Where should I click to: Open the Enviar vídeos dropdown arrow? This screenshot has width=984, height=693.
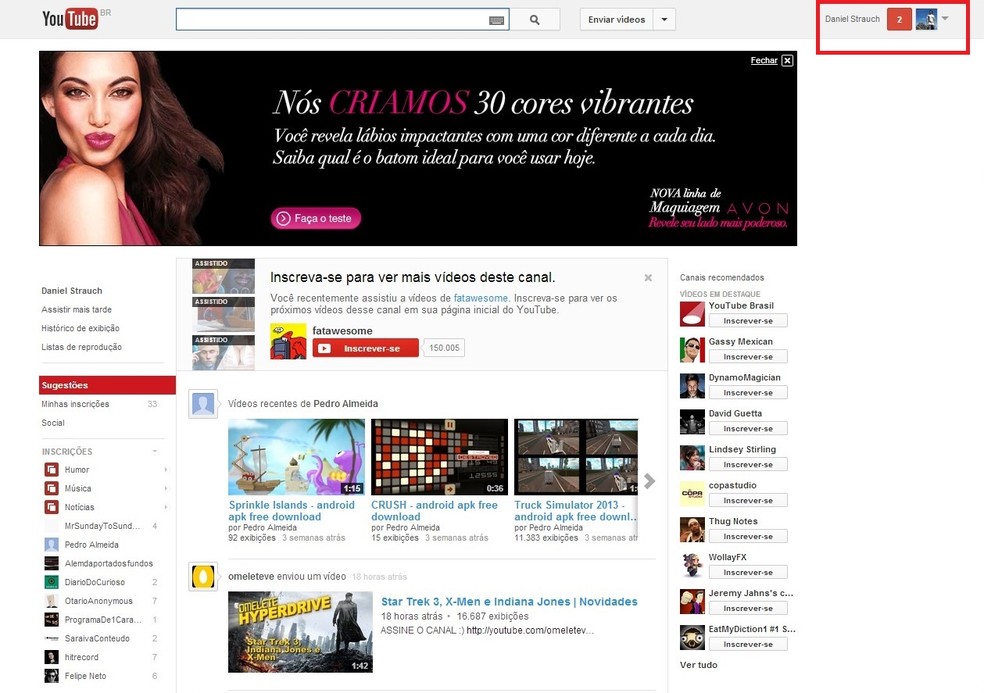pyautogui.click(x=665, y=20)
